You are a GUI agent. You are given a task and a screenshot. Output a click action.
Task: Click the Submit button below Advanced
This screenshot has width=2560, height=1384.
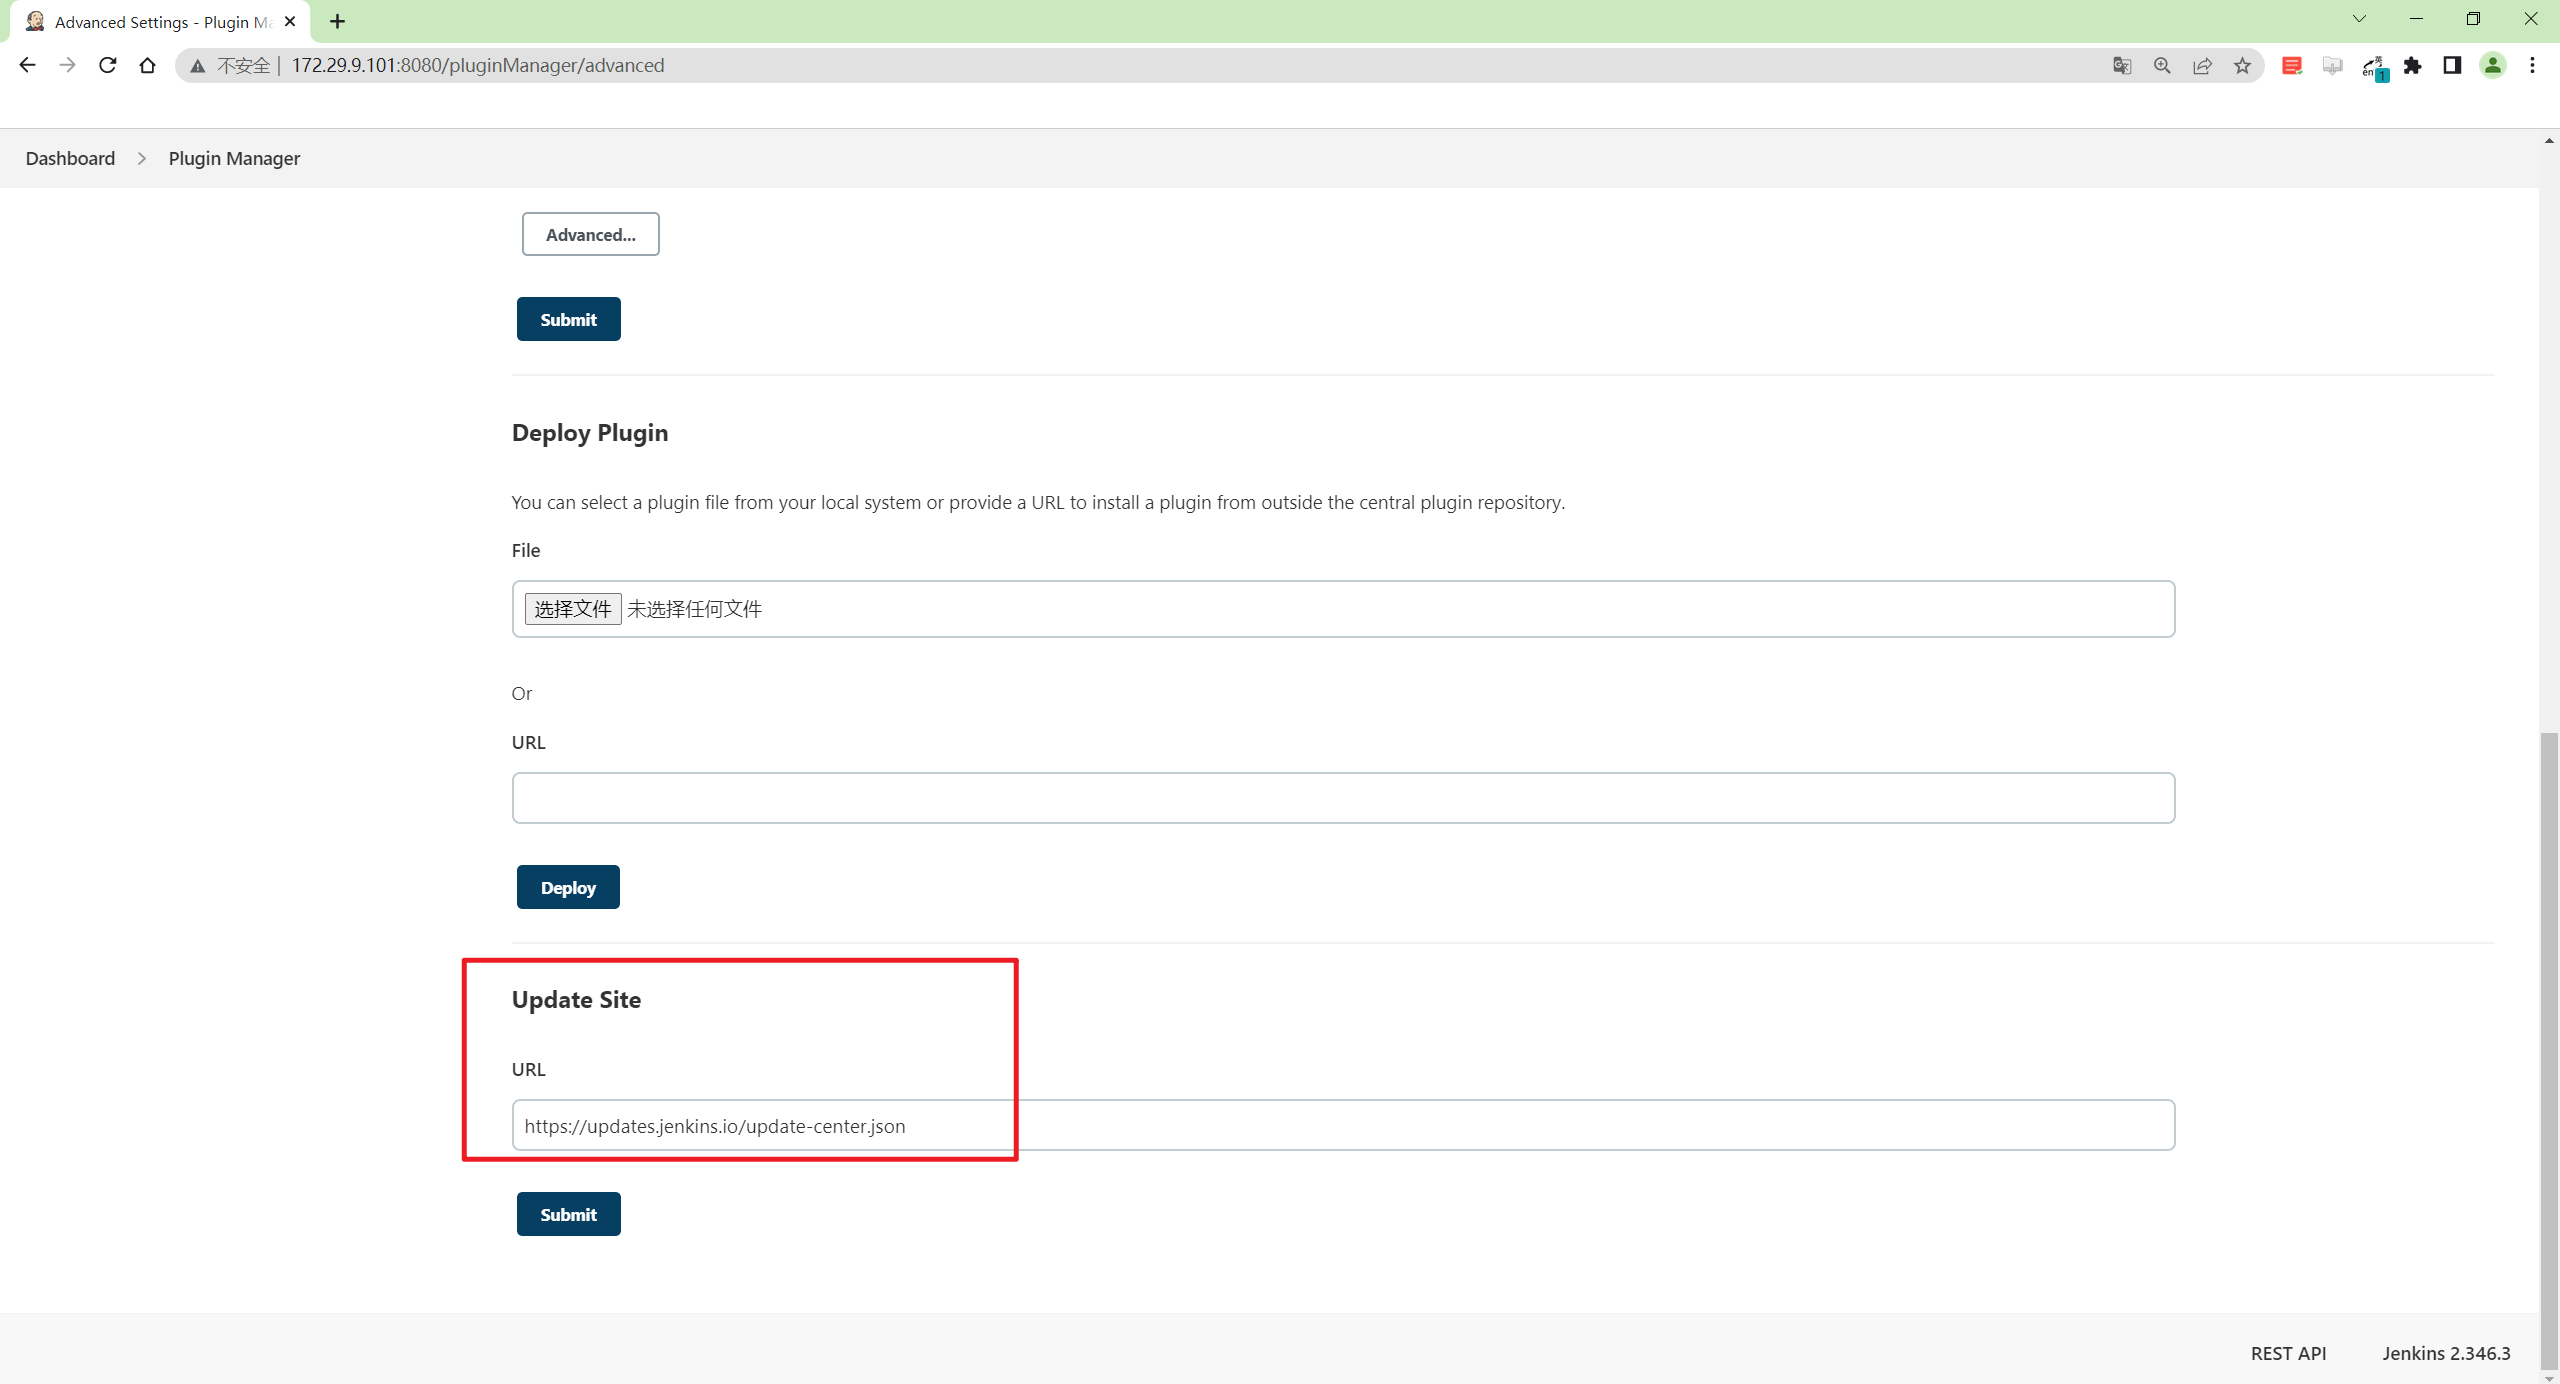(x=568, y=319)
